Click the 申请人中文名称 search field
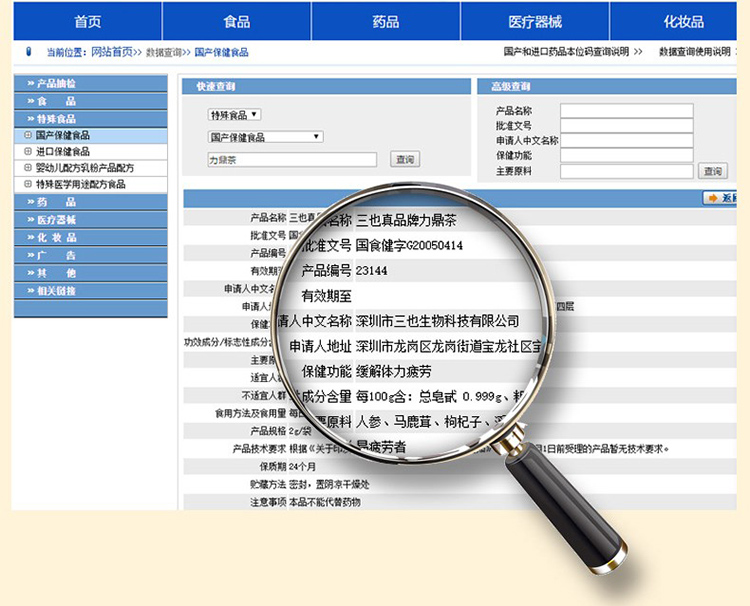The image size is (750, 606). pyautogui.click(x=627, y=141)
